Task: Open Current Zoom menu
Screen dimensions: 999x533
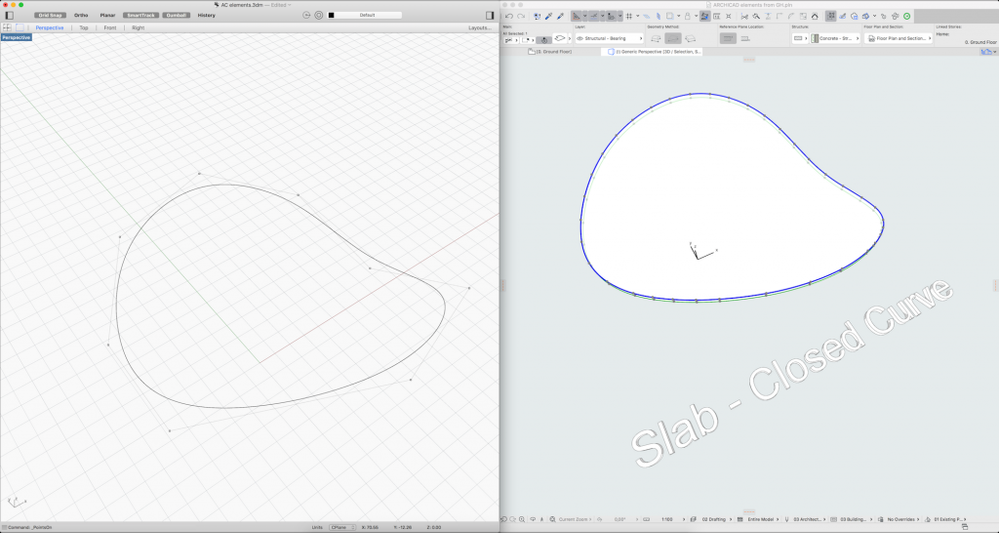Action: [x=573, y=520]
